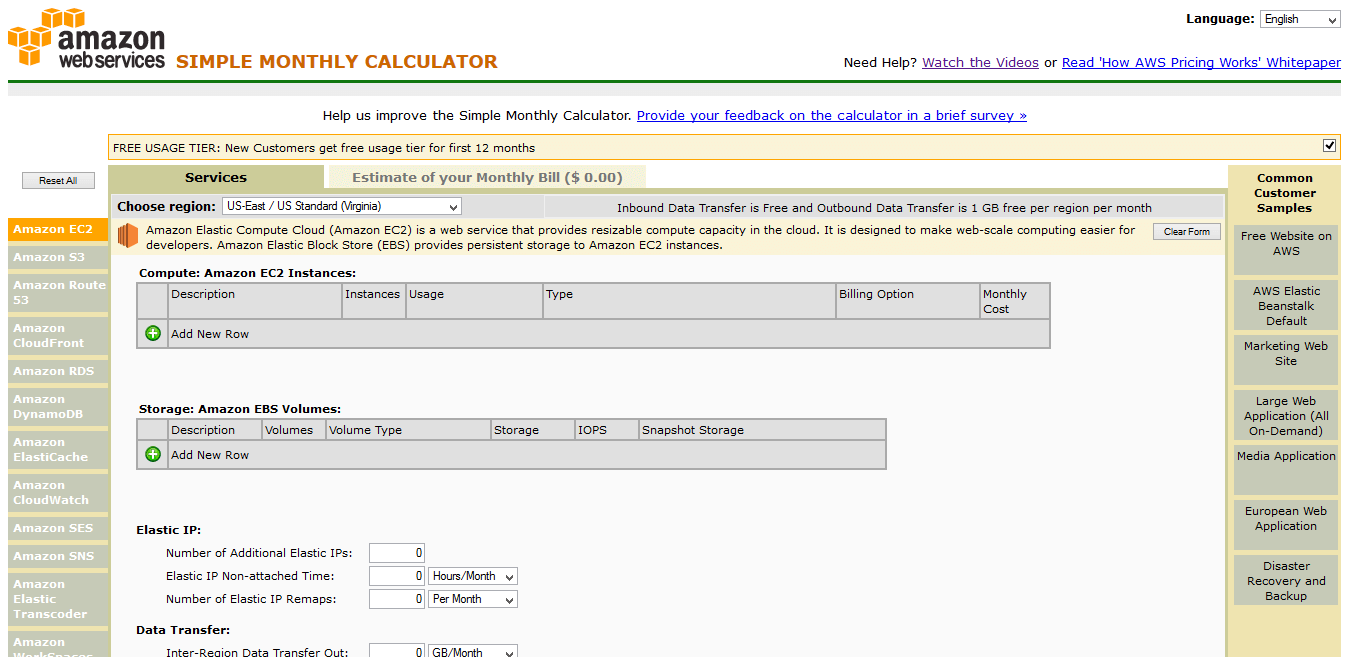
Task: Load the Free Website on AWS sample
Action: (x=1286, y=250)
